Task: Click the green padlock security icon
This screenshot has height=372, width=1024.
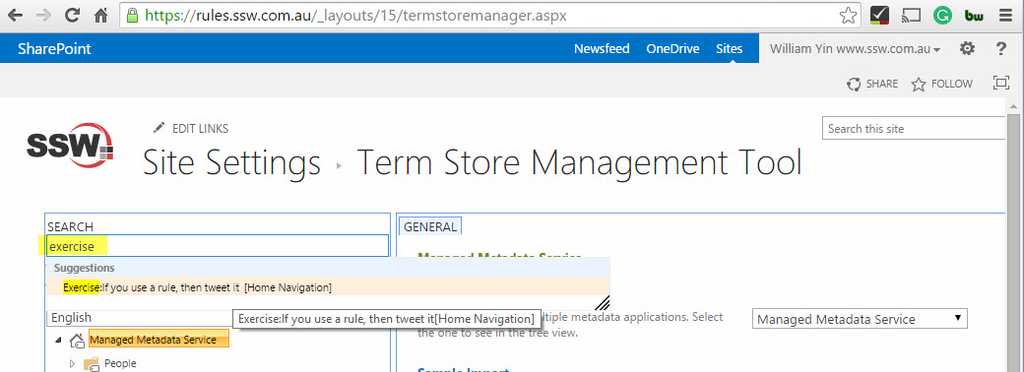Action: [x=133, y=16]
